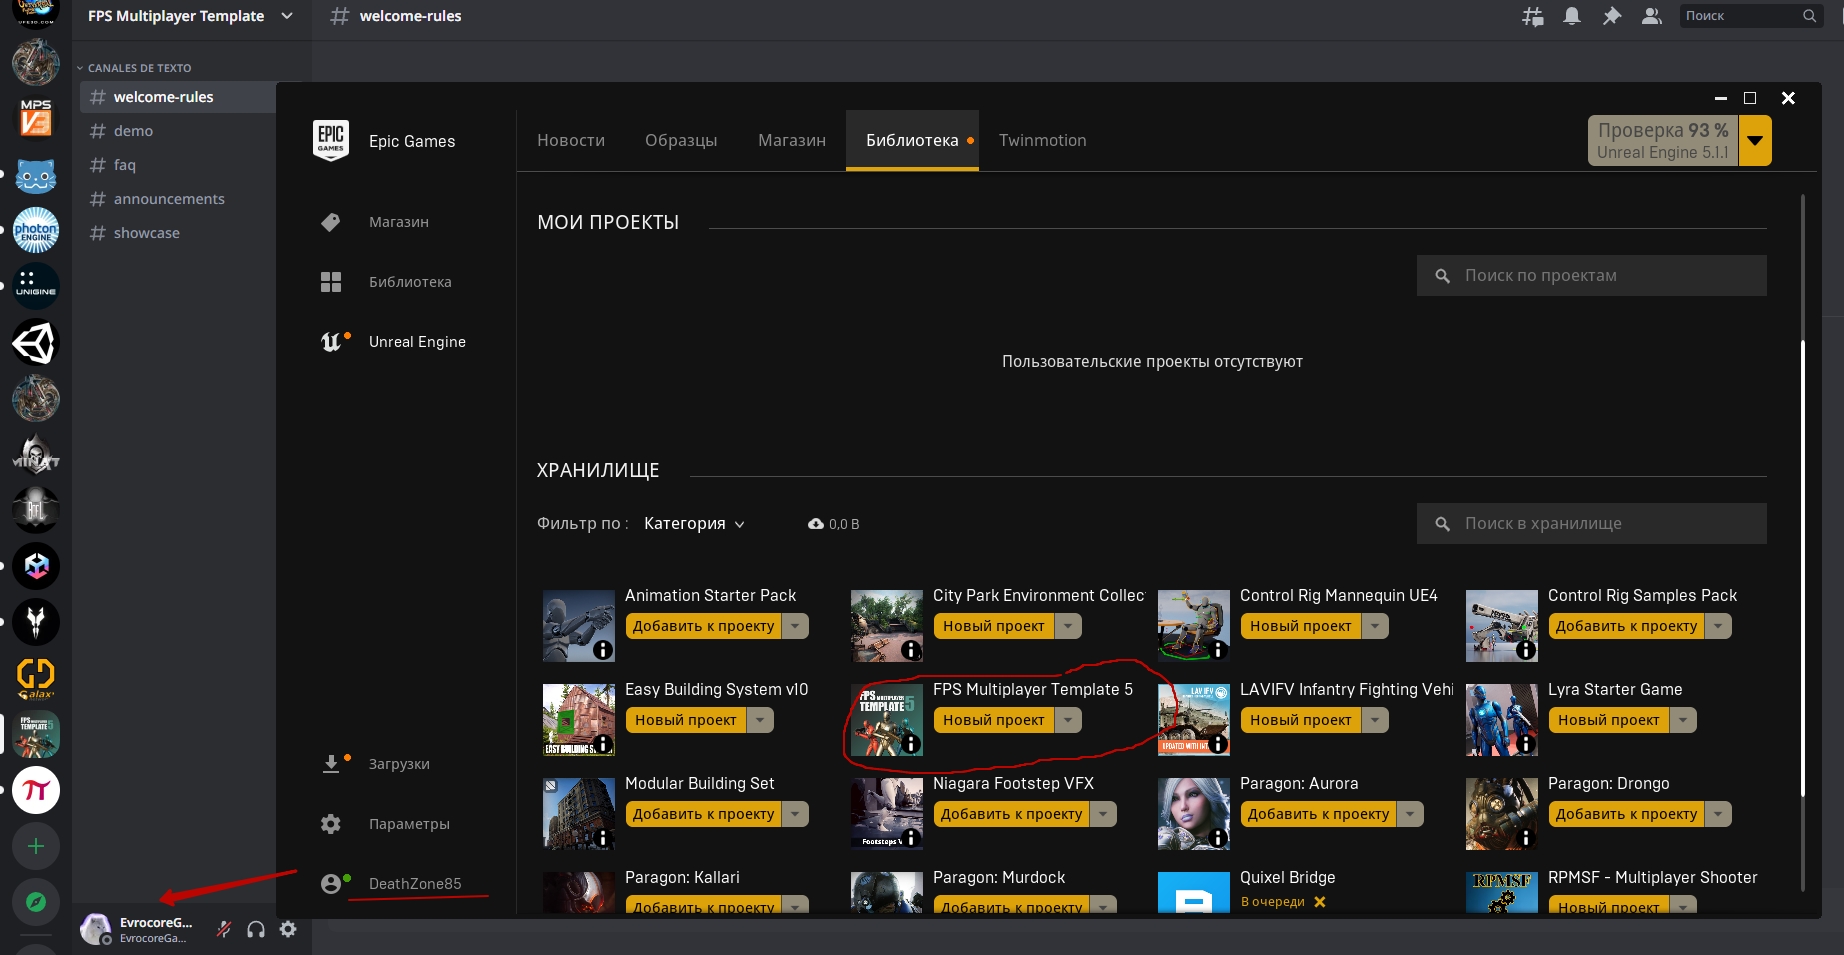
Task: Open Discord threads icon in header
Action: pyautogui.click(x=1532, y=16)
